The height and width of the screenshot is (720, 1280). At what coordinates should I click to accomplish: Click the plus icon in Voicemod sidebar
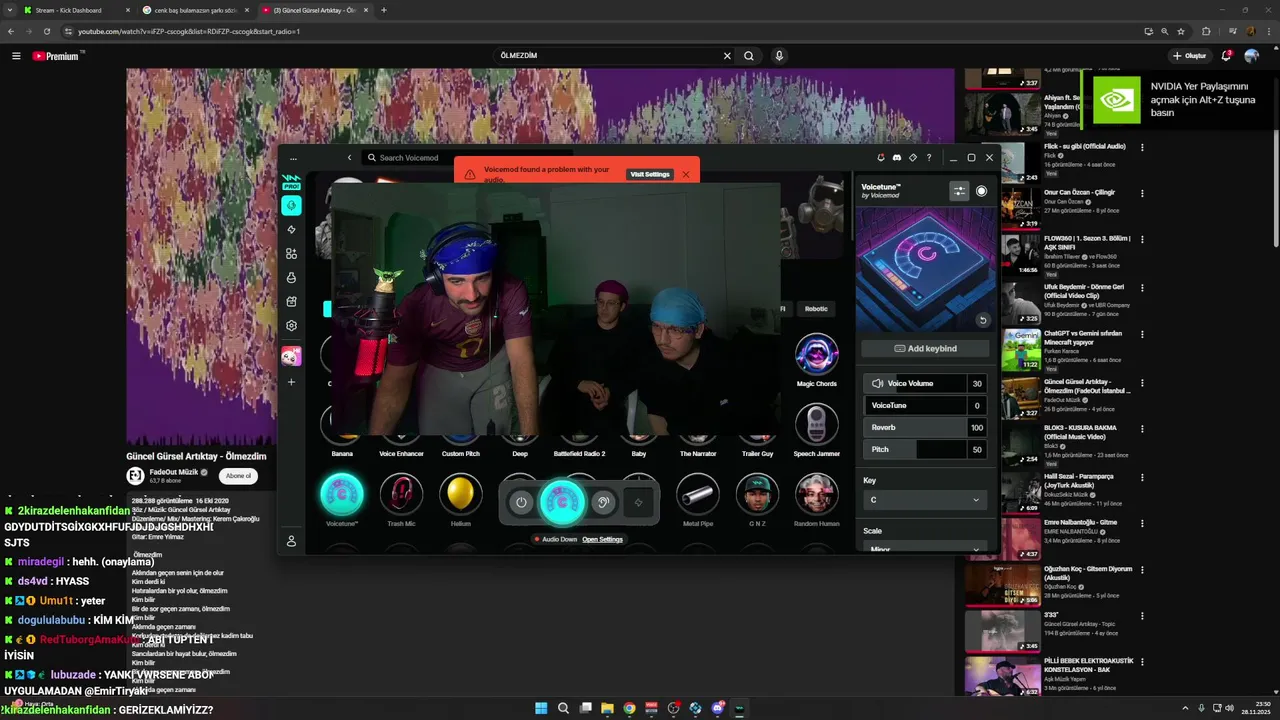pyautogui.click(x=291, y=382)
